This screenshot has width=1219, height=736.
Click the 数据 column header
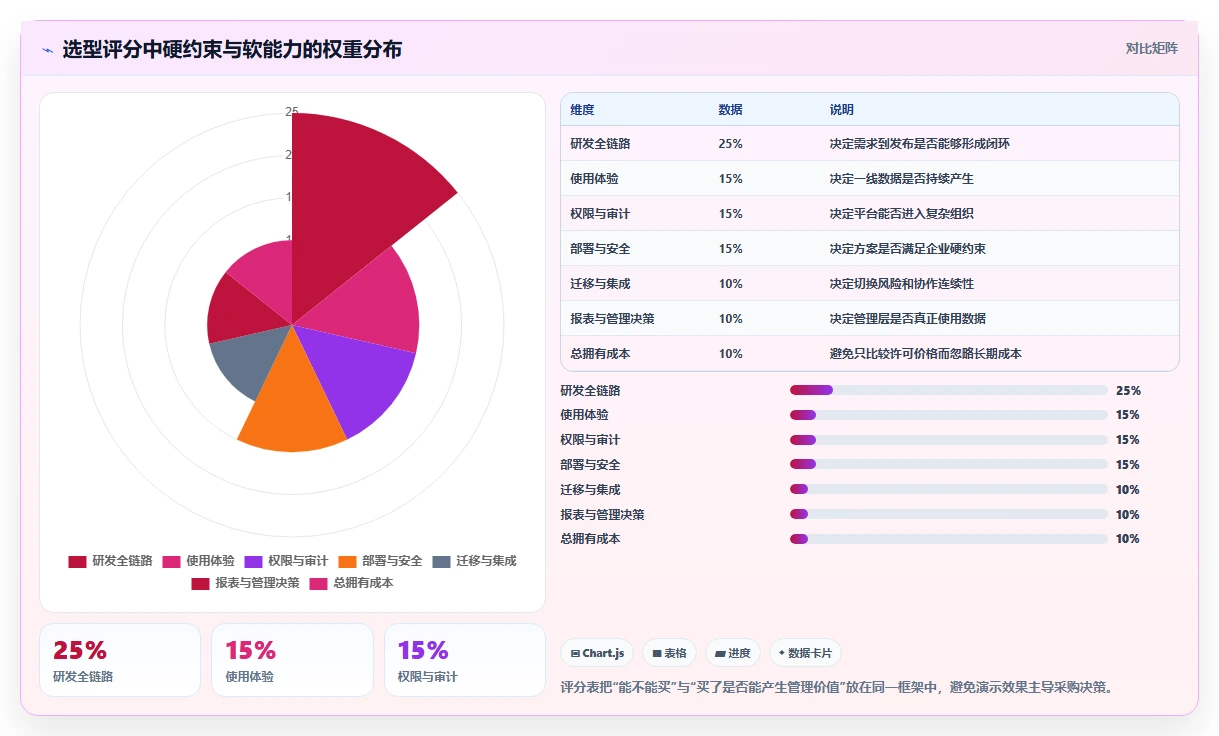(x=730, y=110)
